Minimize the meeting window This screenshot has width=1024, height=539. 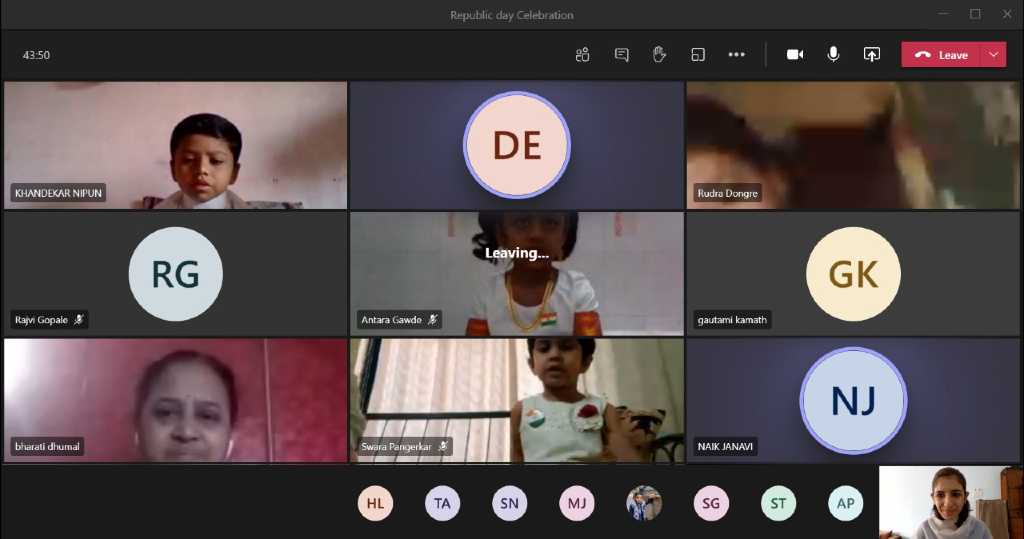tap(943, 14)
